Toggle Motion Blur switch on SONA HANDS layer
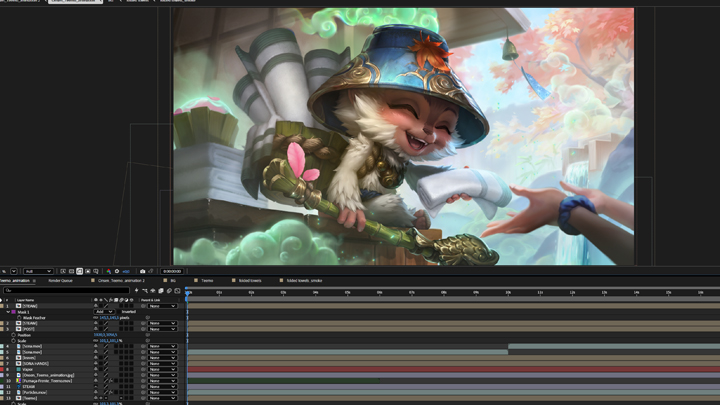This screenshot has height=405, width=720. (121, 363)
